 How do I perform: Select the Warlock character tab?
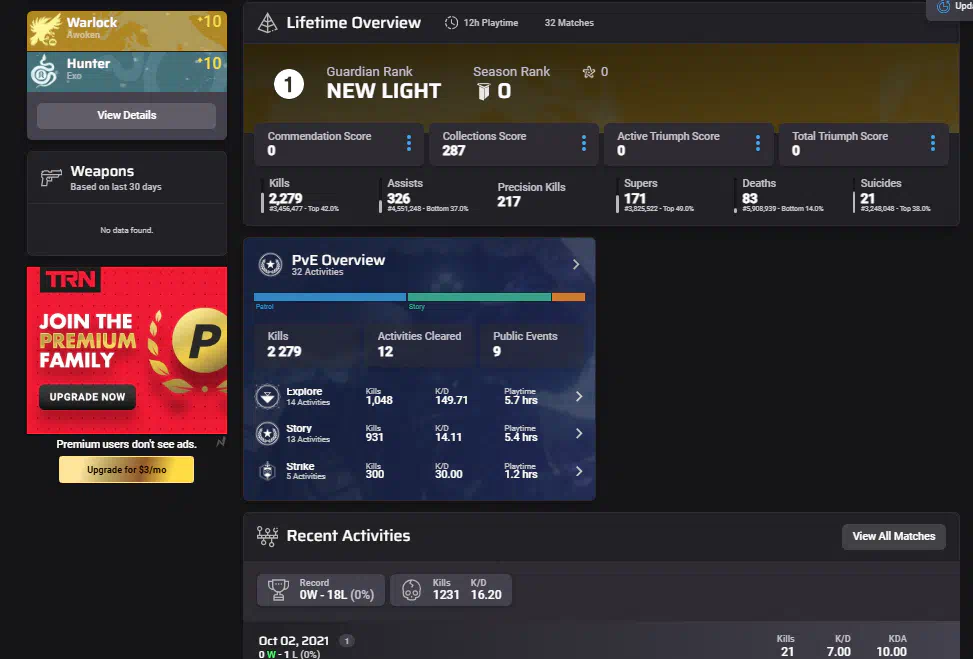pos(127,30)
